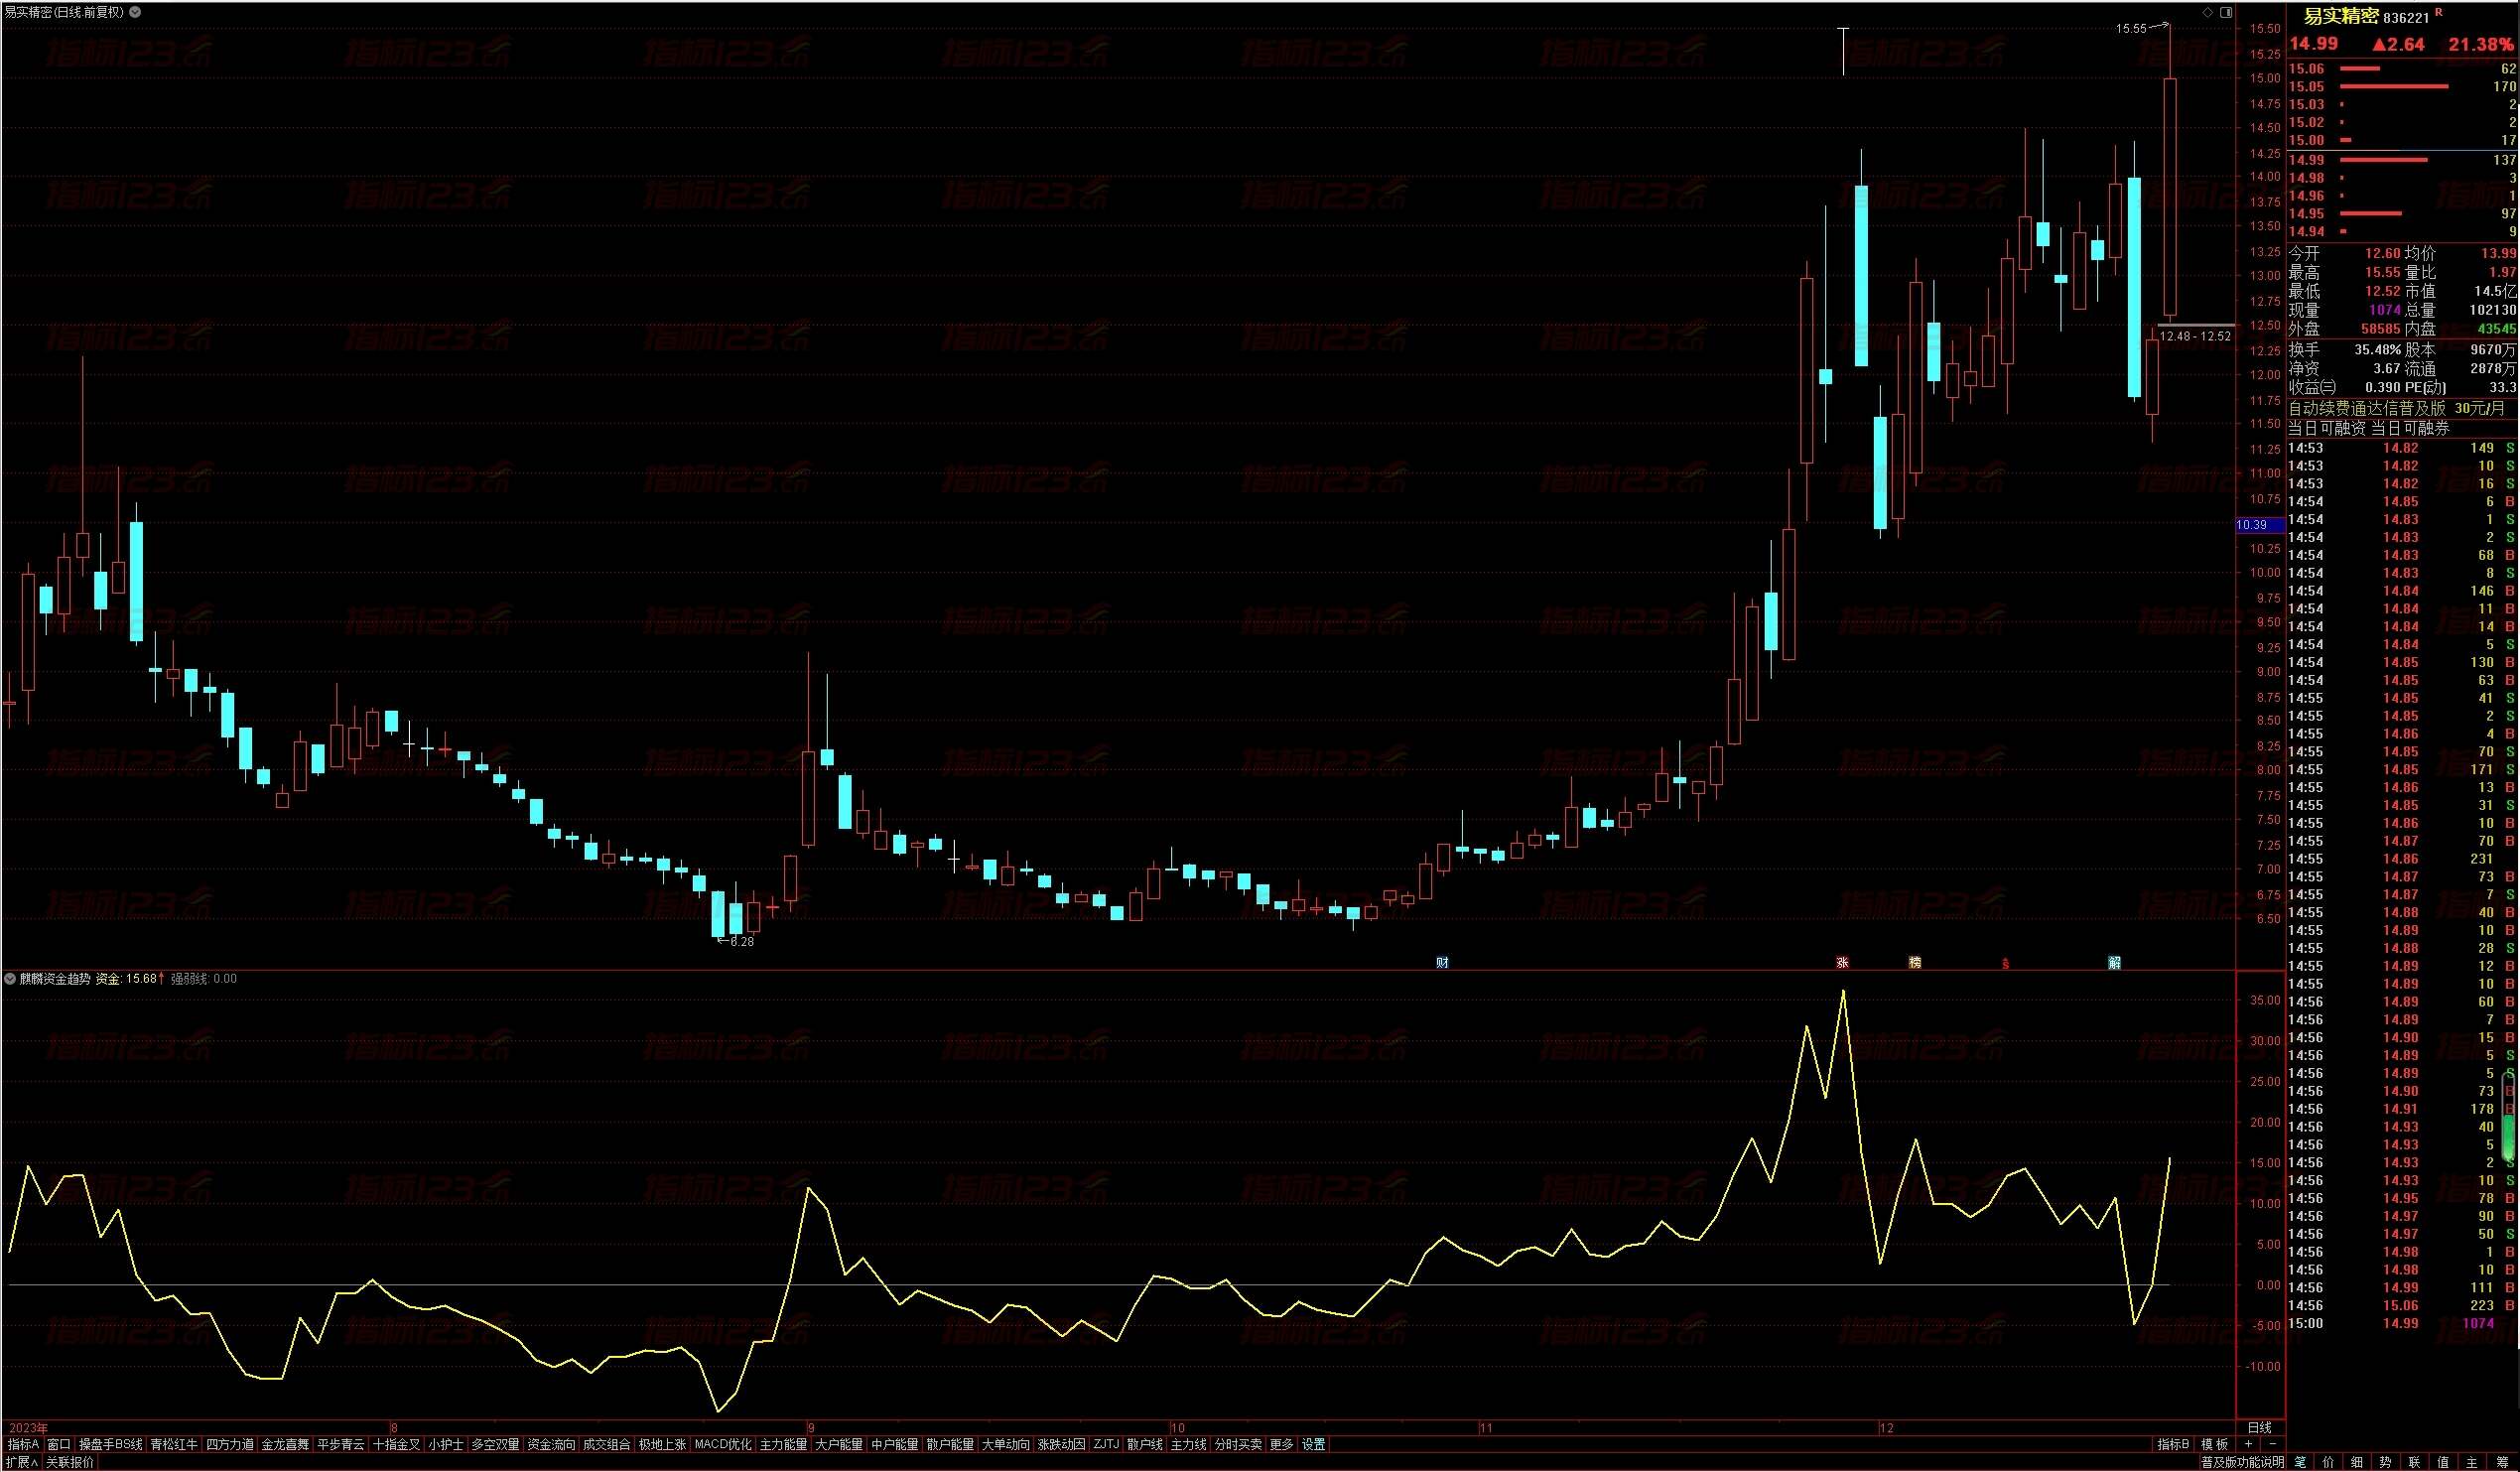Choose the 小护士 indicator
The height and width of the screenshot is (1472, 2520).
click(x=445, y=1444)
